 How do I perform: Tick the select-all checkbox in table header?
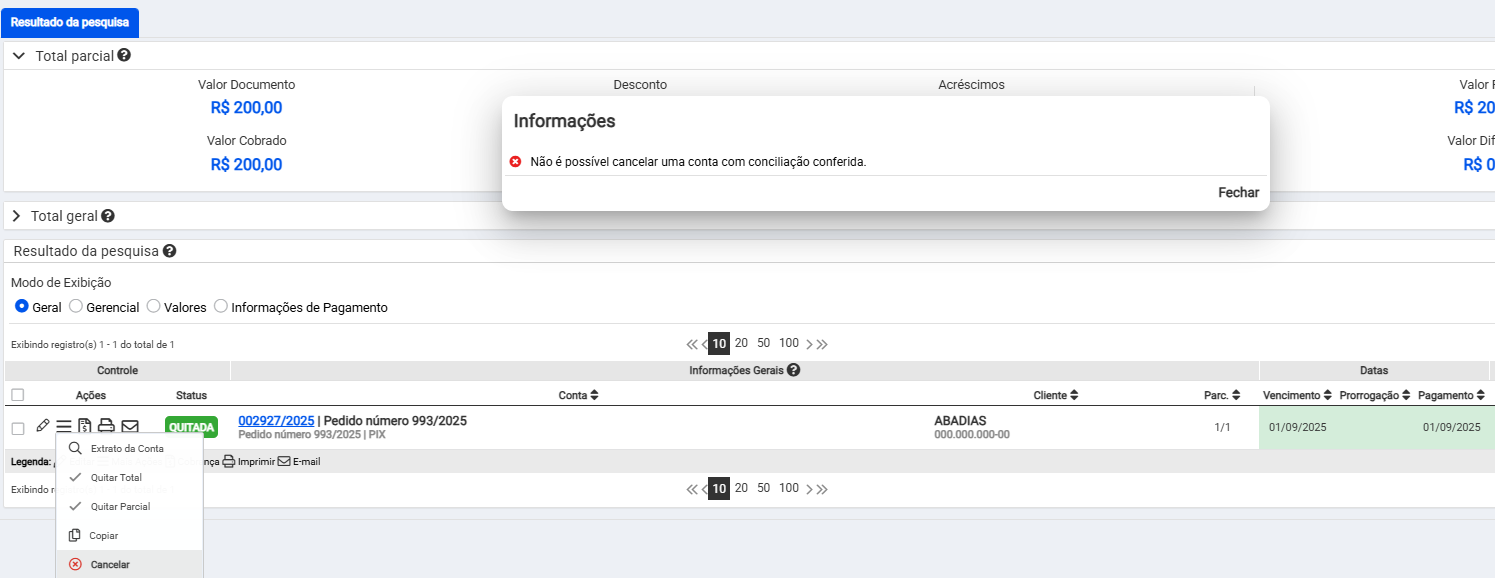pos(18,395)
